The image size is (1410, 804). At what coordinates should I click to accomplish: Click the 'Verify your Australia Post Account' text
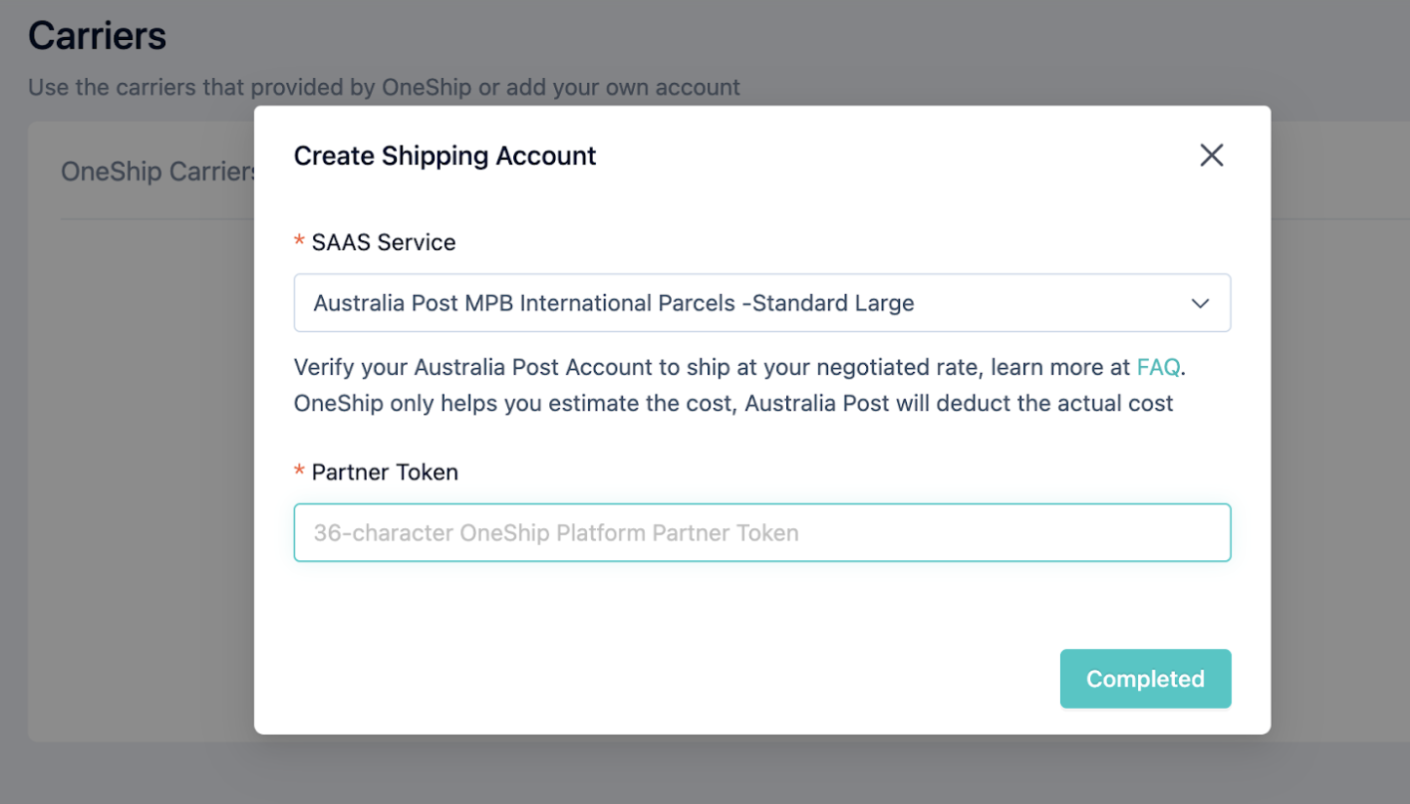[473, 367]
